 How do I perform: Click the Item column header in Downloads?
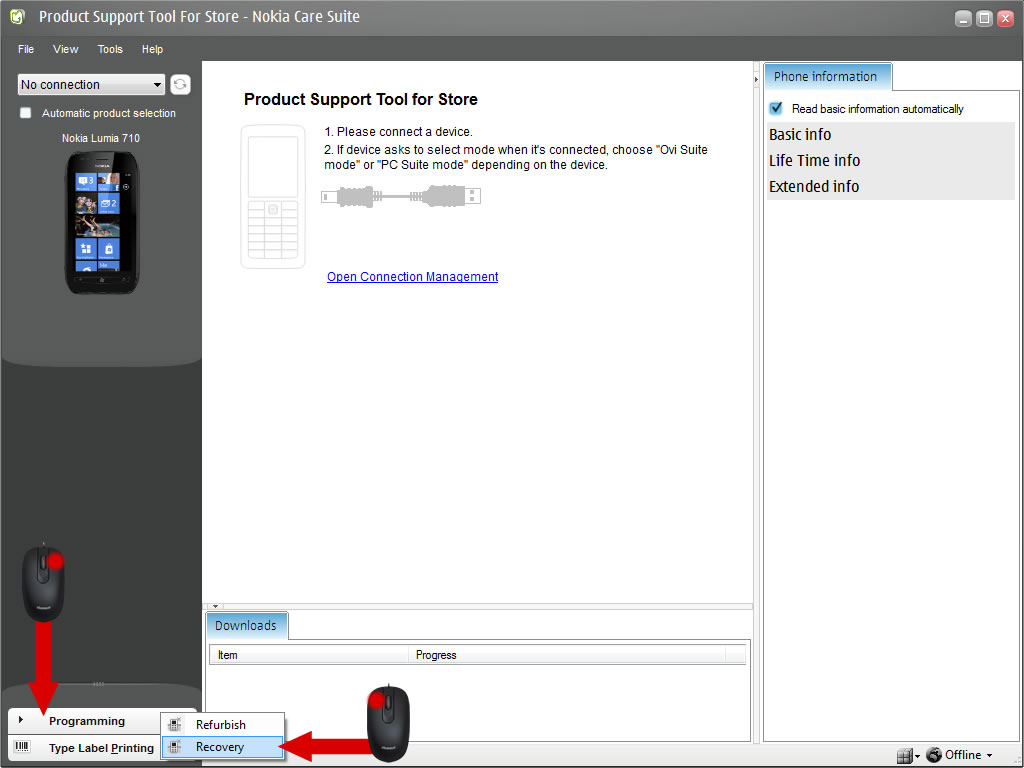coord(308,654)
